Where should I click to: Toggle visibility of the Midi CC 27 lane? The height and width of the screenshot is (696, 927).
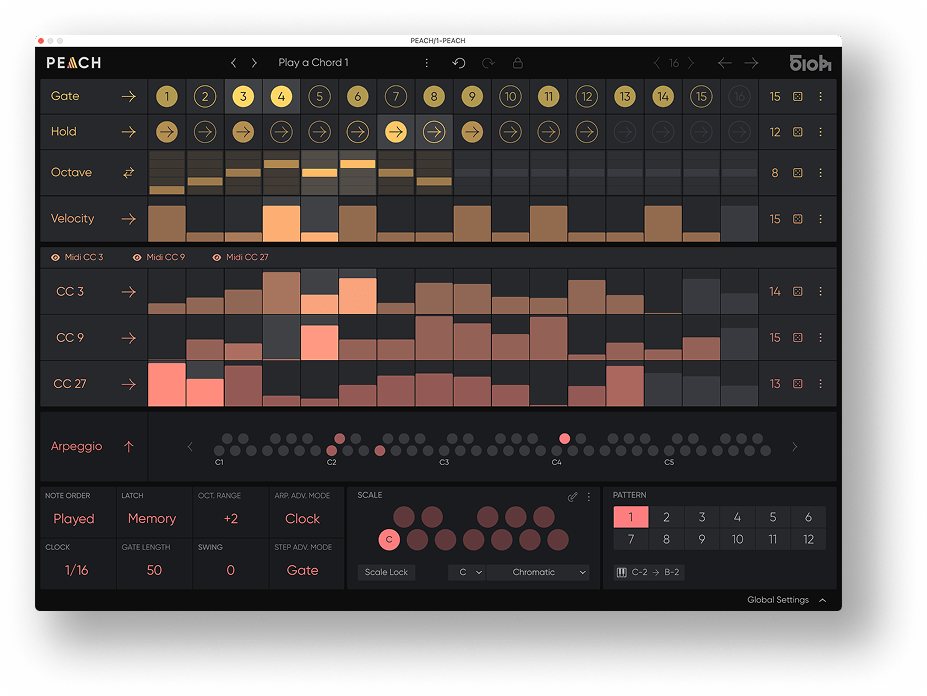tap(217, 257)
